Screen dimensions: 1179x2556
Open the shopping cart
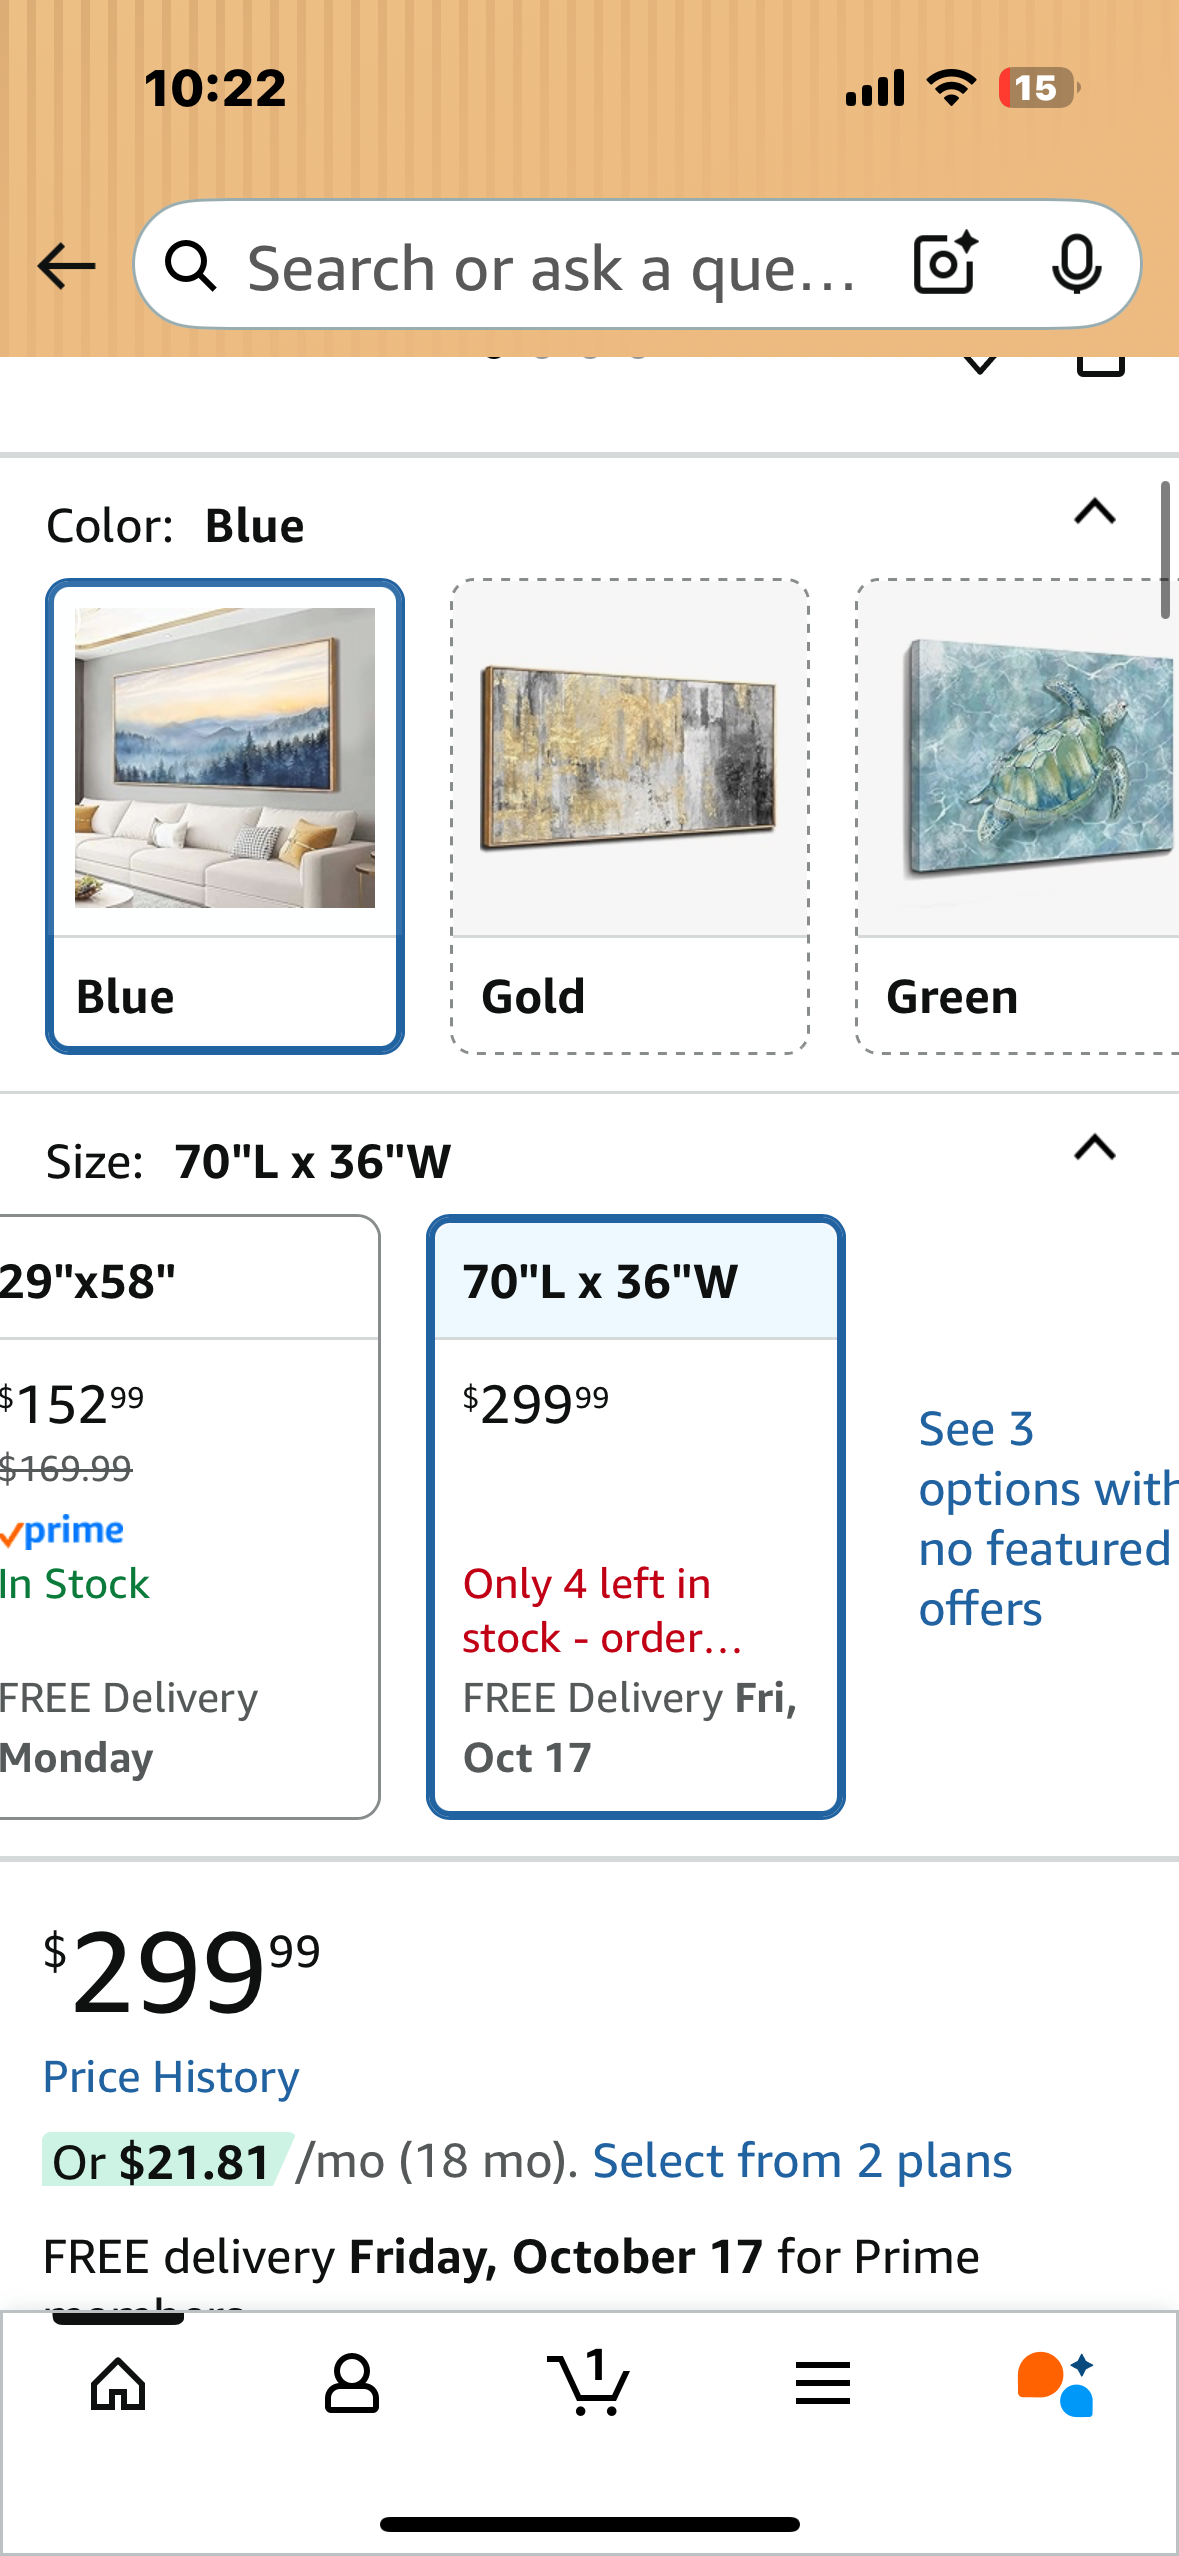(589, 2383)
